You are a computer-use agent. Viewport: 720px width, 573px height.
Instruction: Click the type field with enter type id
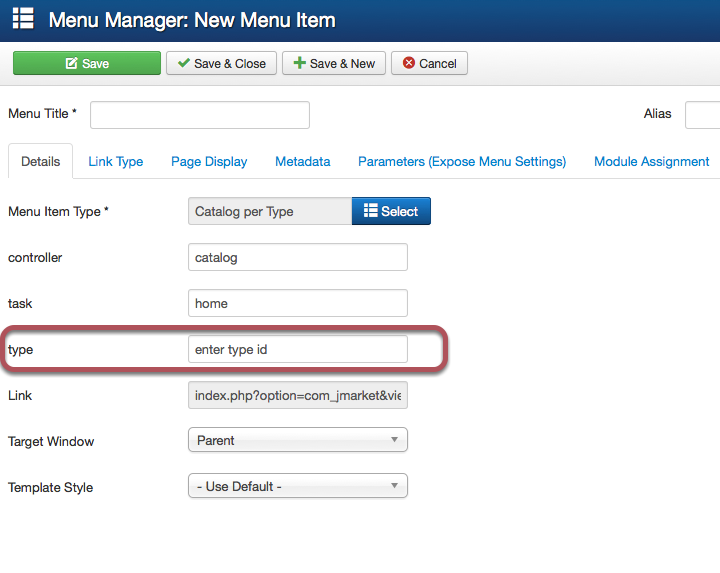[298, 349]
